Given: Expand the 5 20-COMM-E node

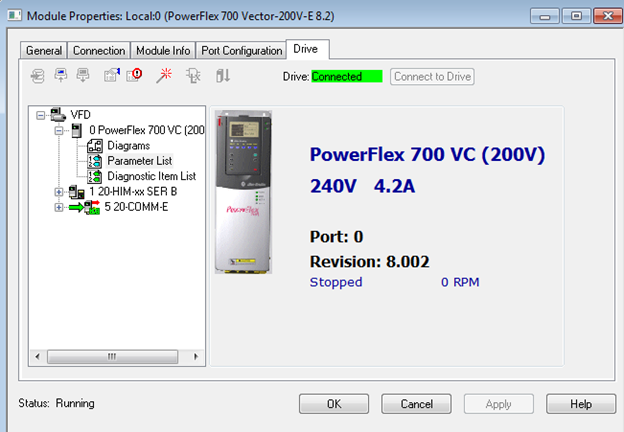Looking at the screenshot, I should click(x=58, y=207).
